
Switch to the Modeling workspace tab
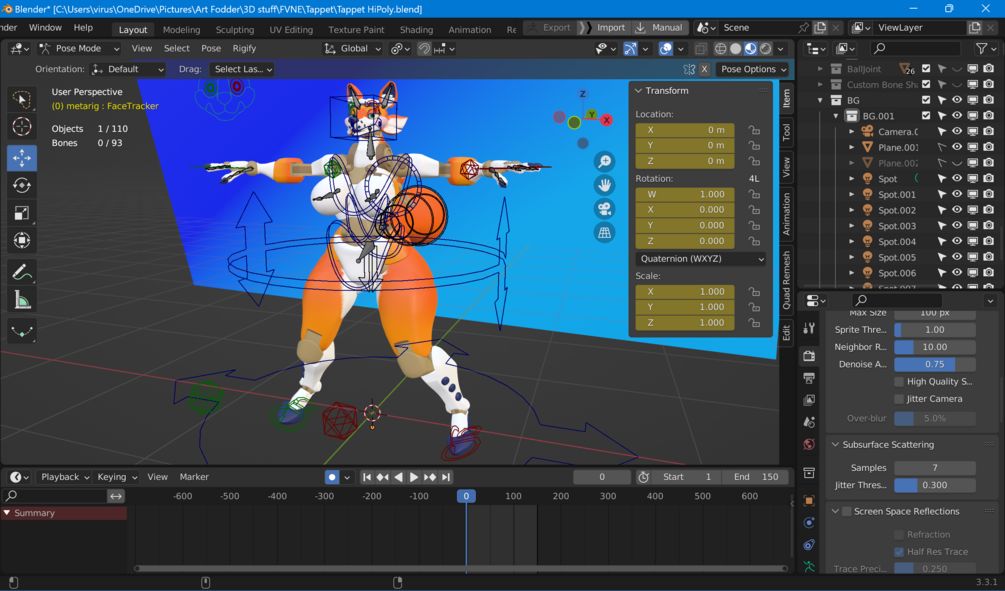(181, 29)
